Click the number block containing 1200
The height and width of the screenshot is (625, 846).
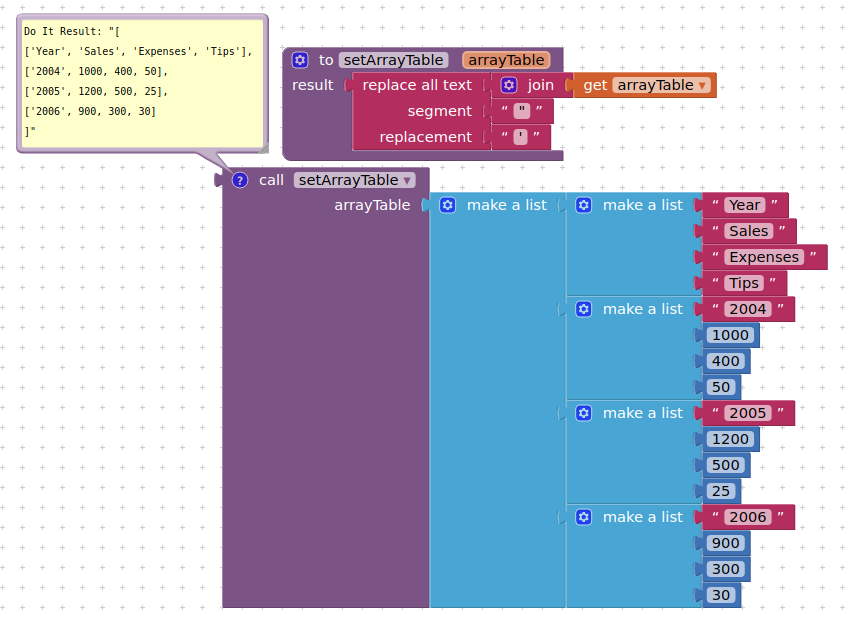click(727, 439)
